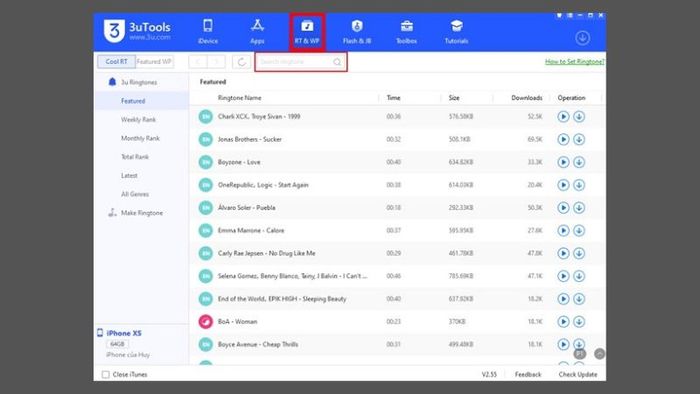
Task: Download Emma Marrone - Calore
Action: (579, 230)
